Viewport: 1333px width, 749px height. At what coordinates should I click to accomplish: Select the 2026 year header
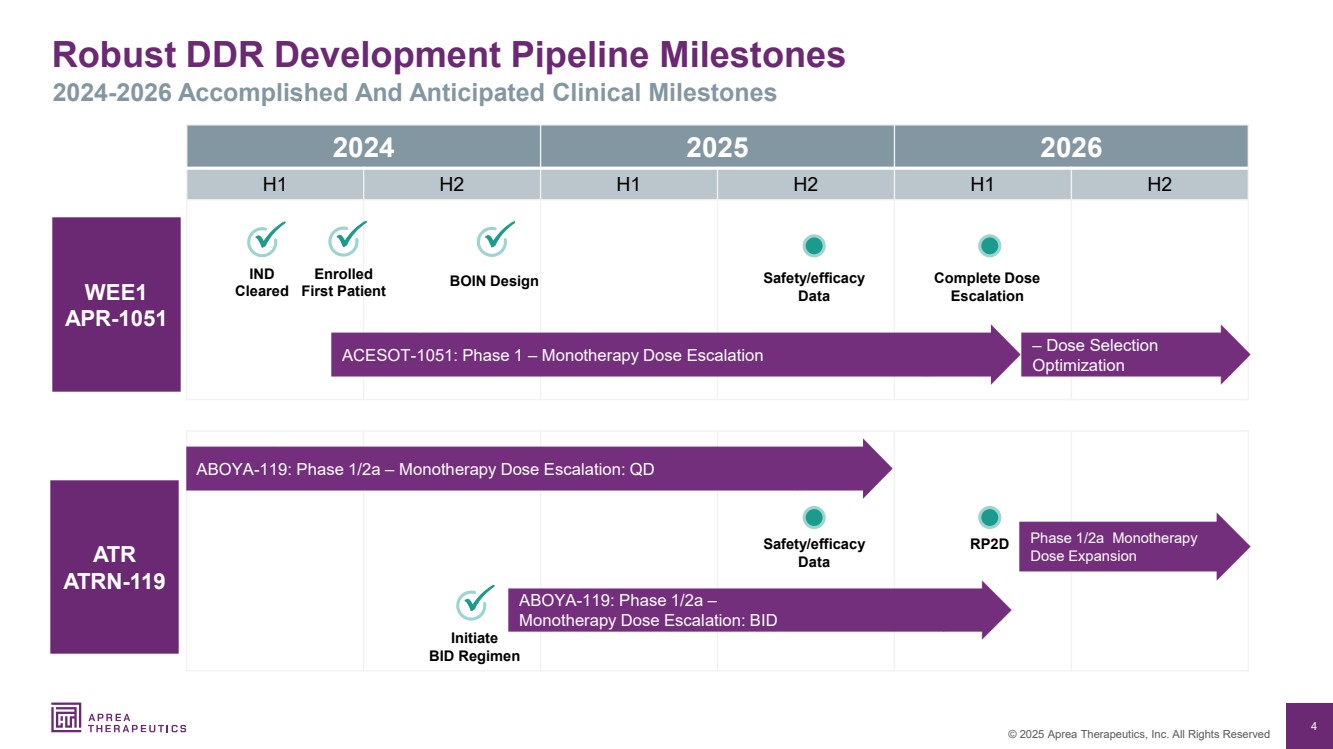point(1070,147)
